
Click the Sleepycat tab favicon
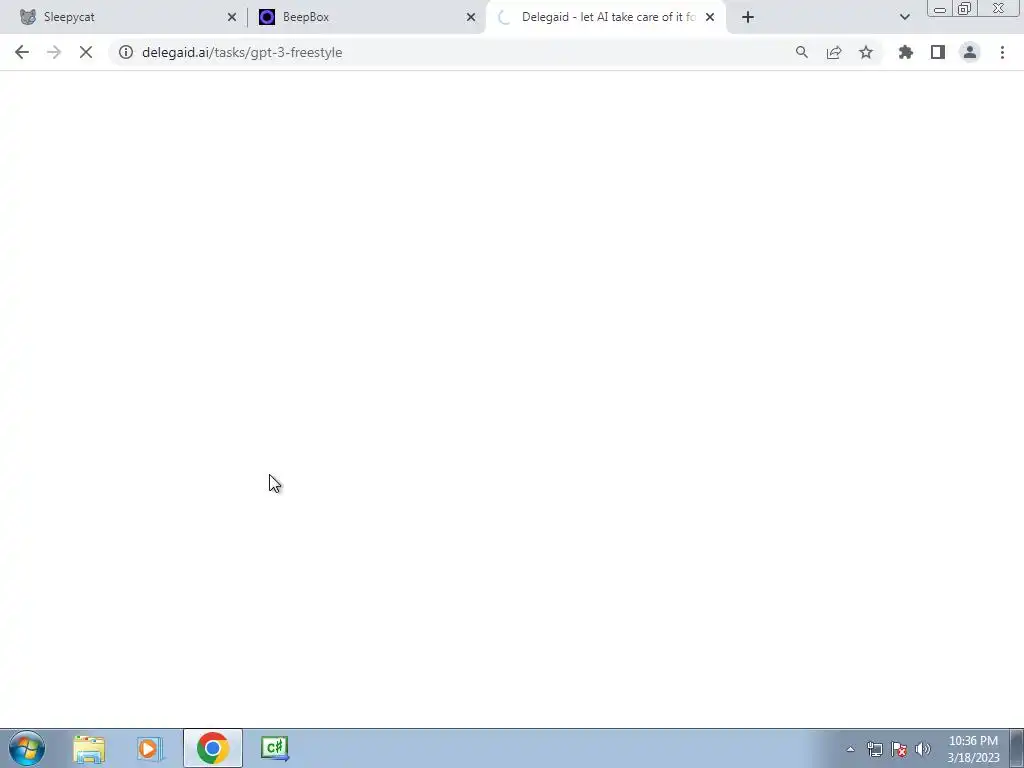[x=27, y=17]
